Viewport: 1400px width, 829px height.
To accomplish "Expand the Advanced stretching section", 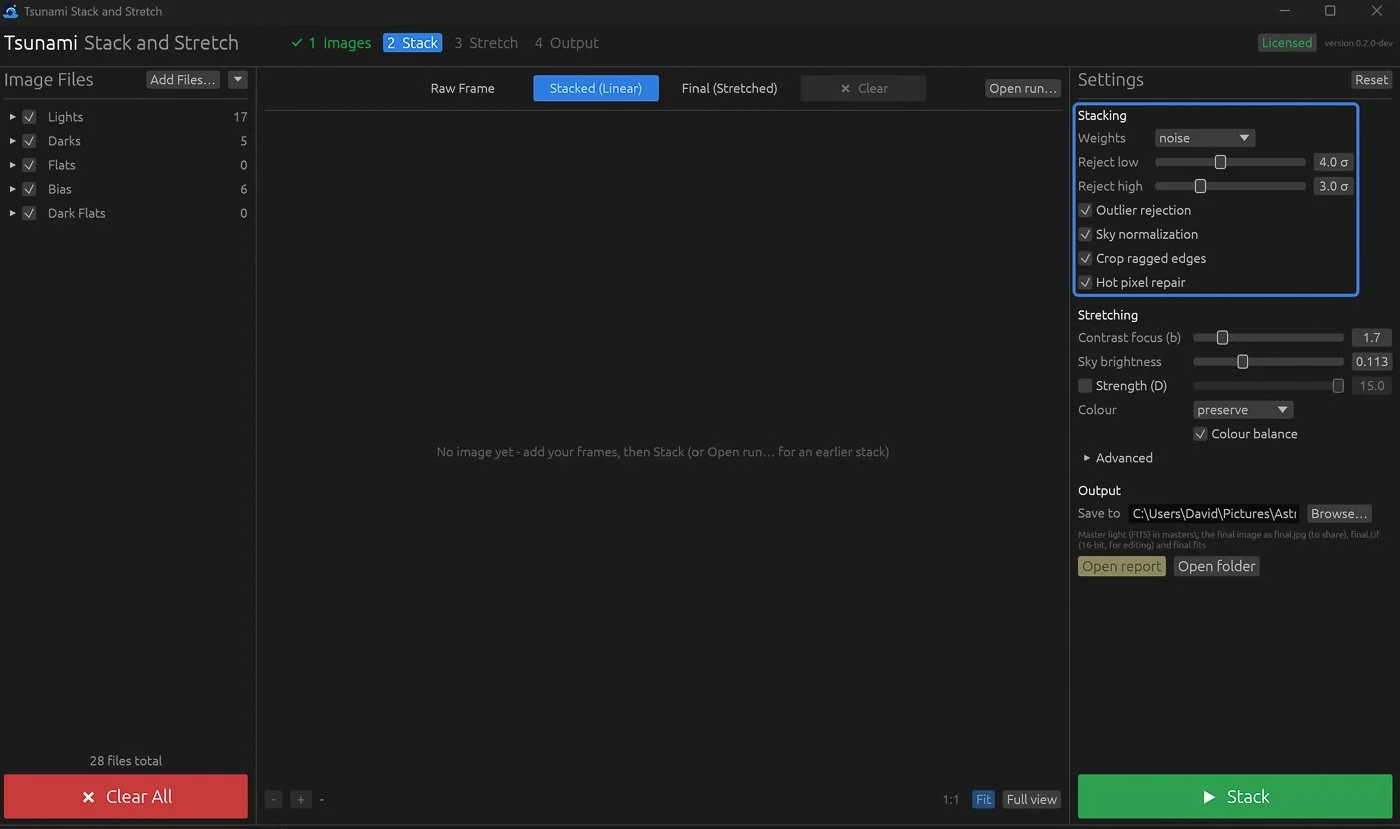I will point(1087,458).
